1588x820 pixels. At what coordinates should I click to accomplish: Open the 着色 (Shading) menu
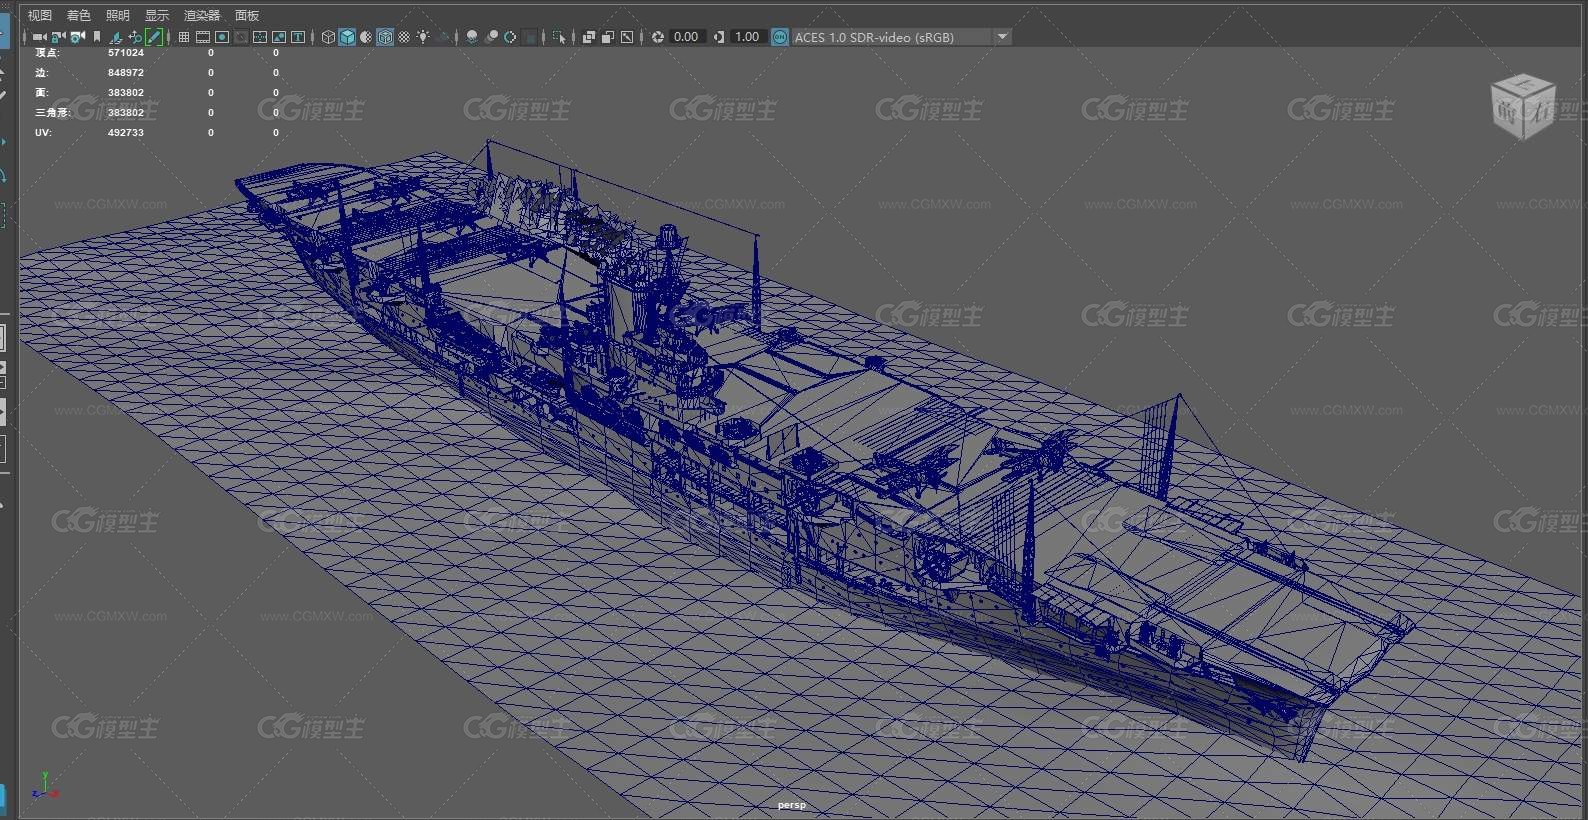pyautogui.click(x=78, y=15)
